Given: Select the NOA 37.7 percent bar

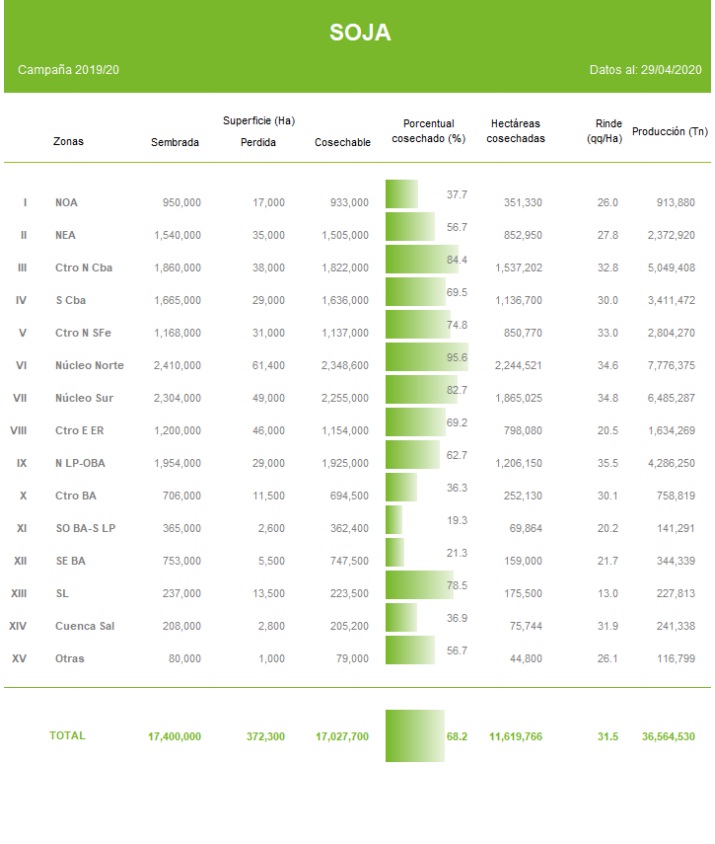Looking at the screenshot, I should (x=402, y=194).
